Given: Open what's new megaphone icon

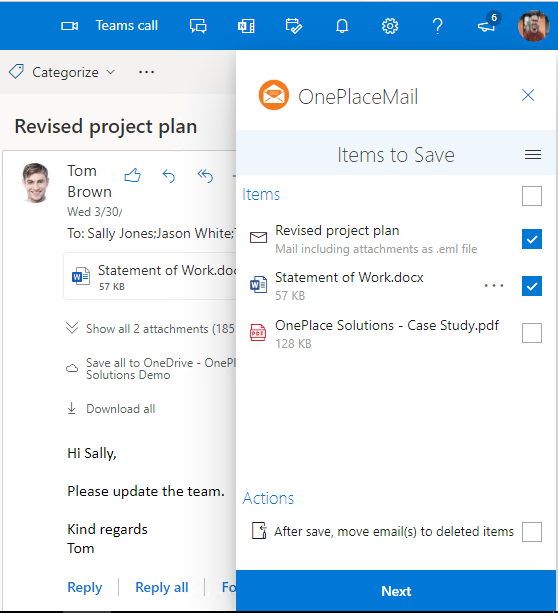Looking at the screenshot, I should [487, 26].
